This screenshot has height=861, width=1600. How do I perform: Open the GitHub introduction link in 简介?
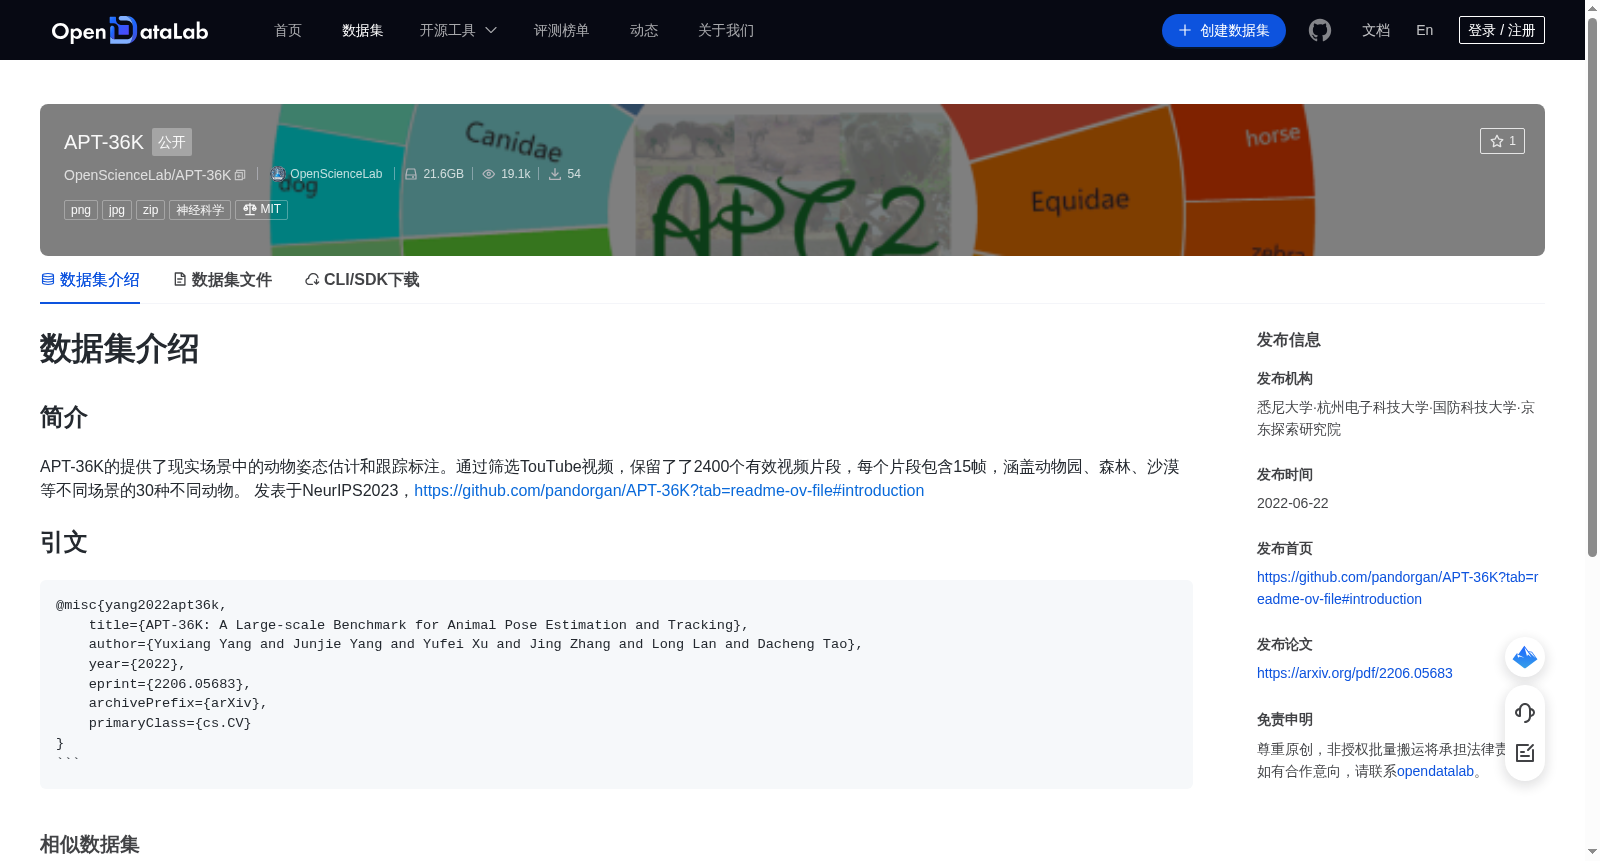[x=669, y=490]
